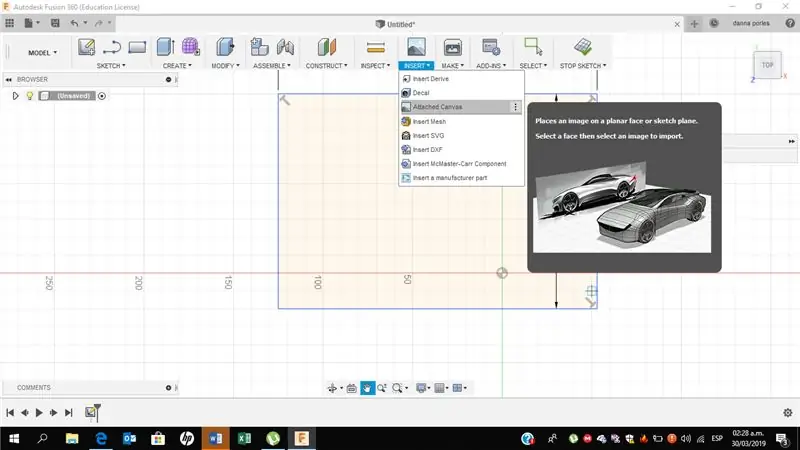The height and width of the screenshot is (450, 800).
Task: Open the MODEL workspace dropdown
Action: (x=42, y=53)
